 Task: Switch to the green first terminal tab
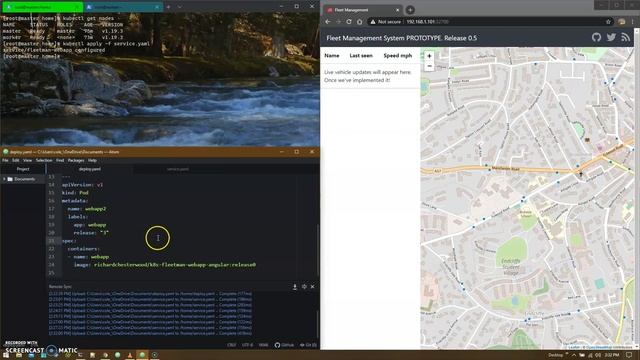42,7
